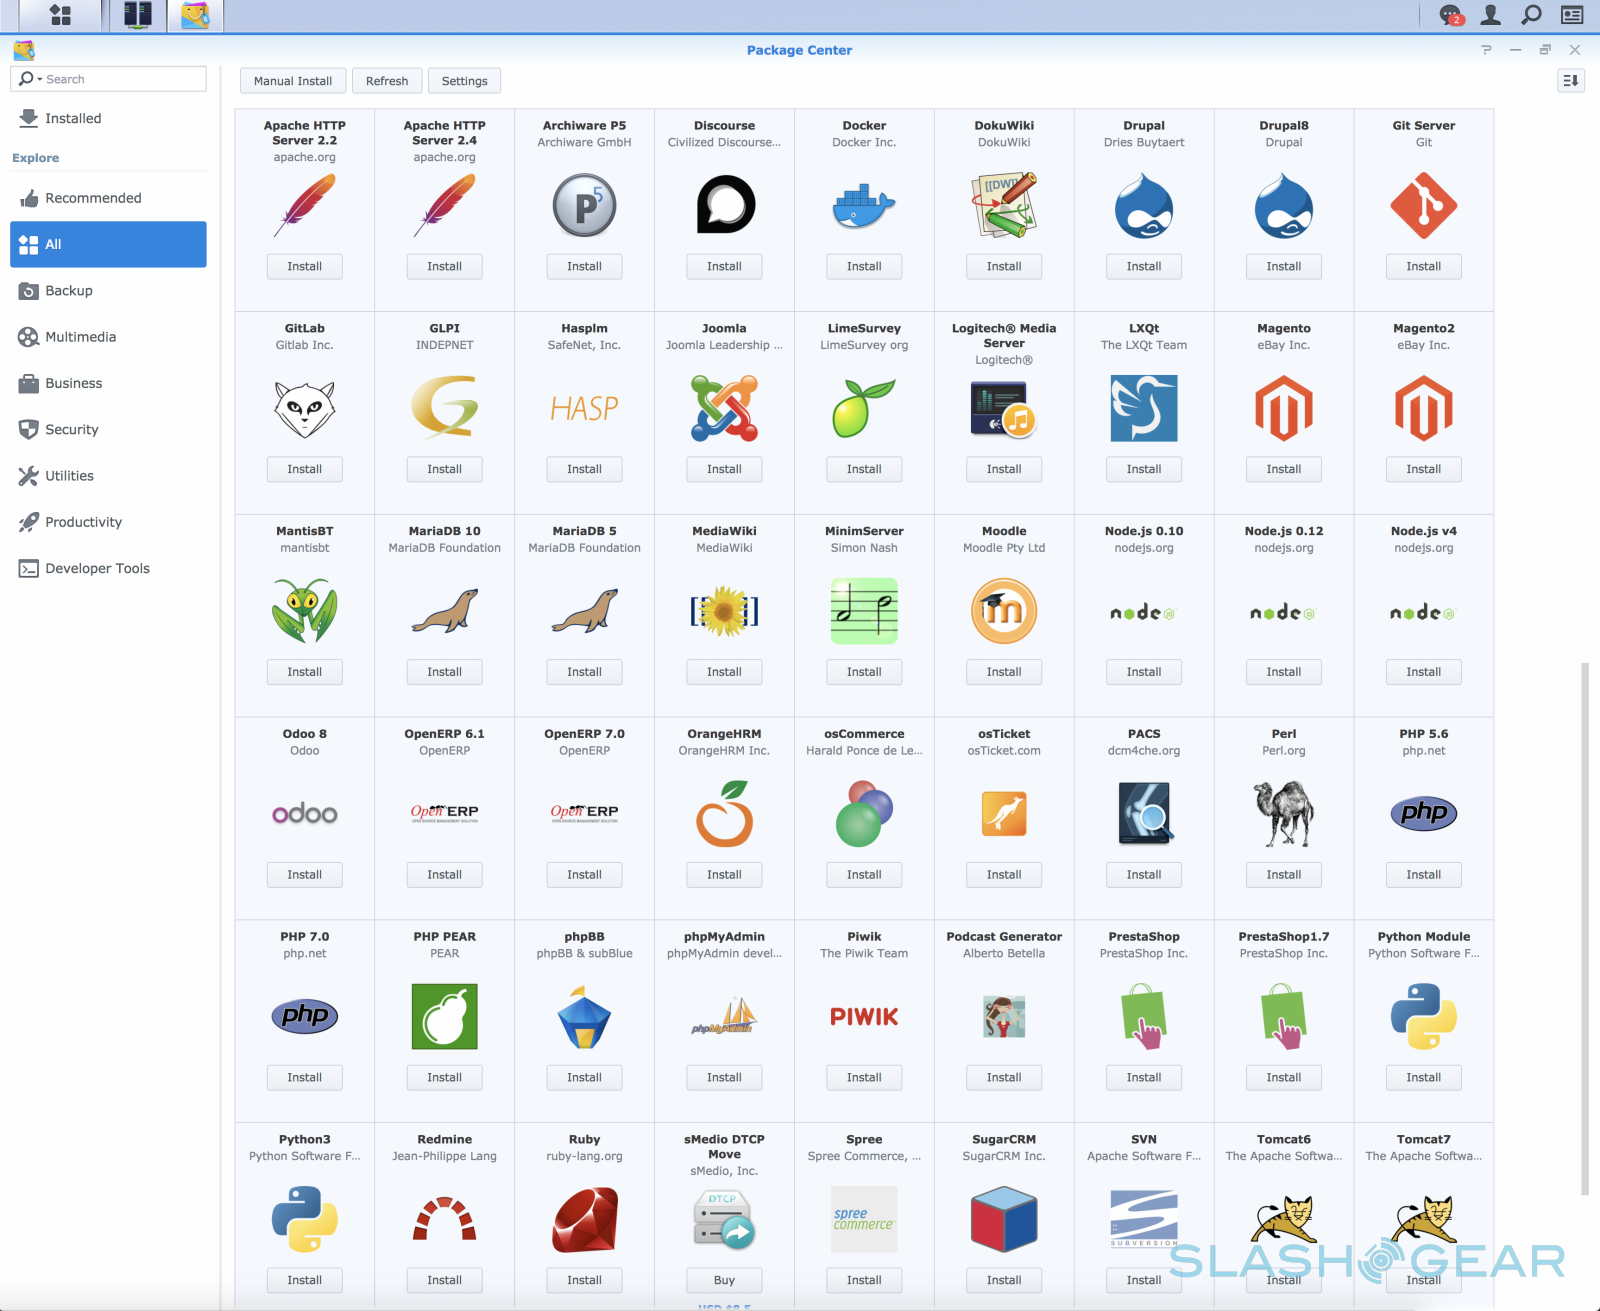Viewport: 1600px width, 1311px height.
Task: Click the Manual Install button
Action: (293, 81)
